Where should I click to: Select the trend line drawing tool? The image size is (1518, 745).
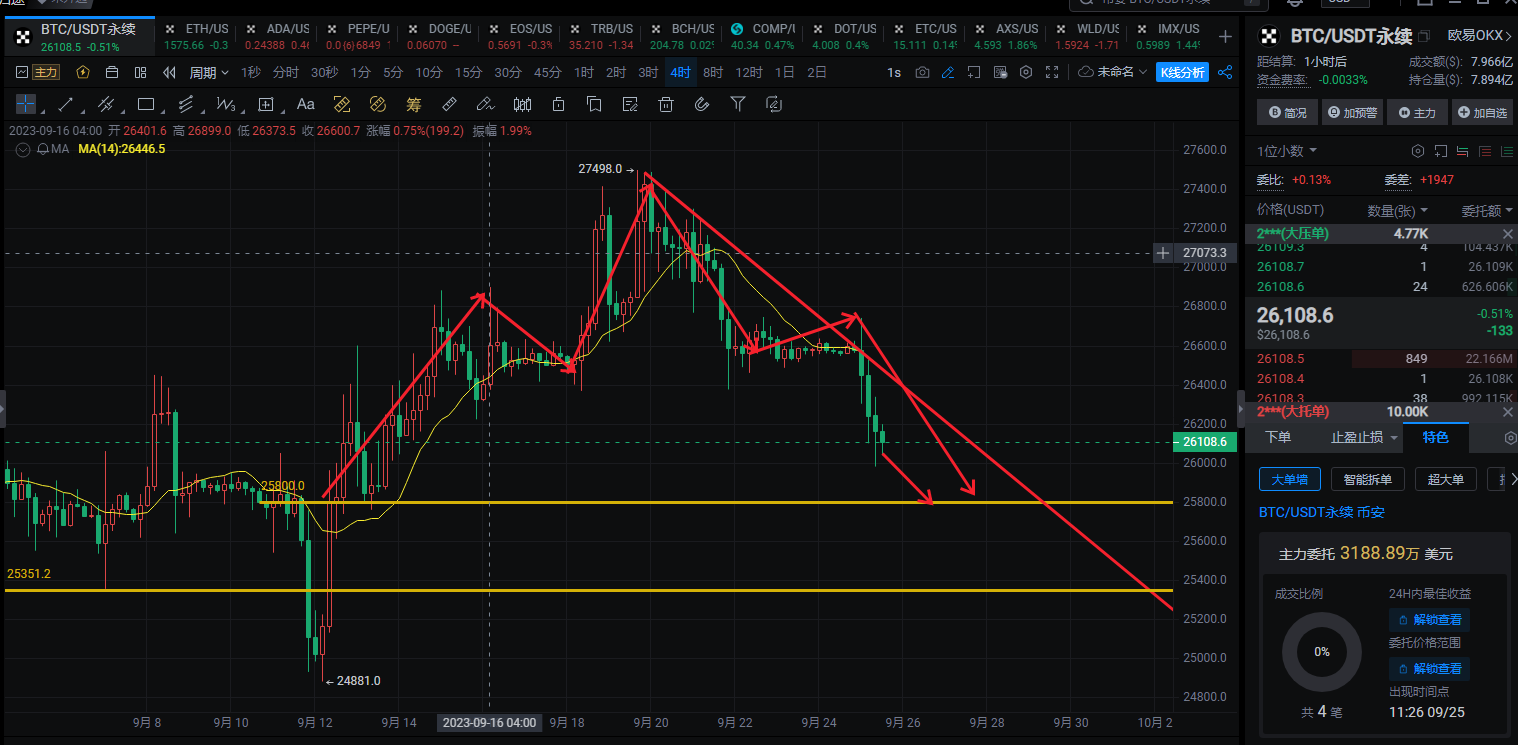pyautogui.click(x=66, y=104)
